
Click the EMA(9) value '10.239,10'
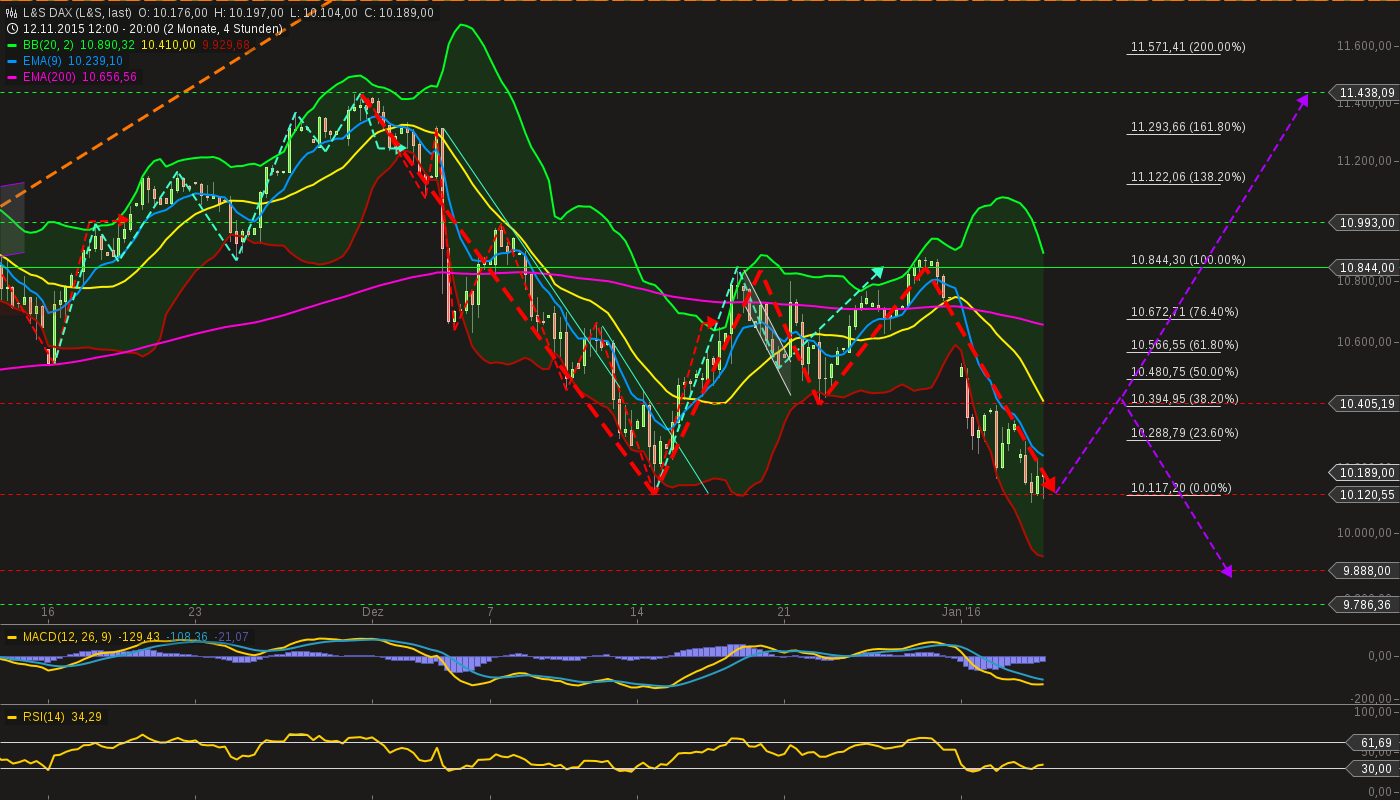click(96, 61)
